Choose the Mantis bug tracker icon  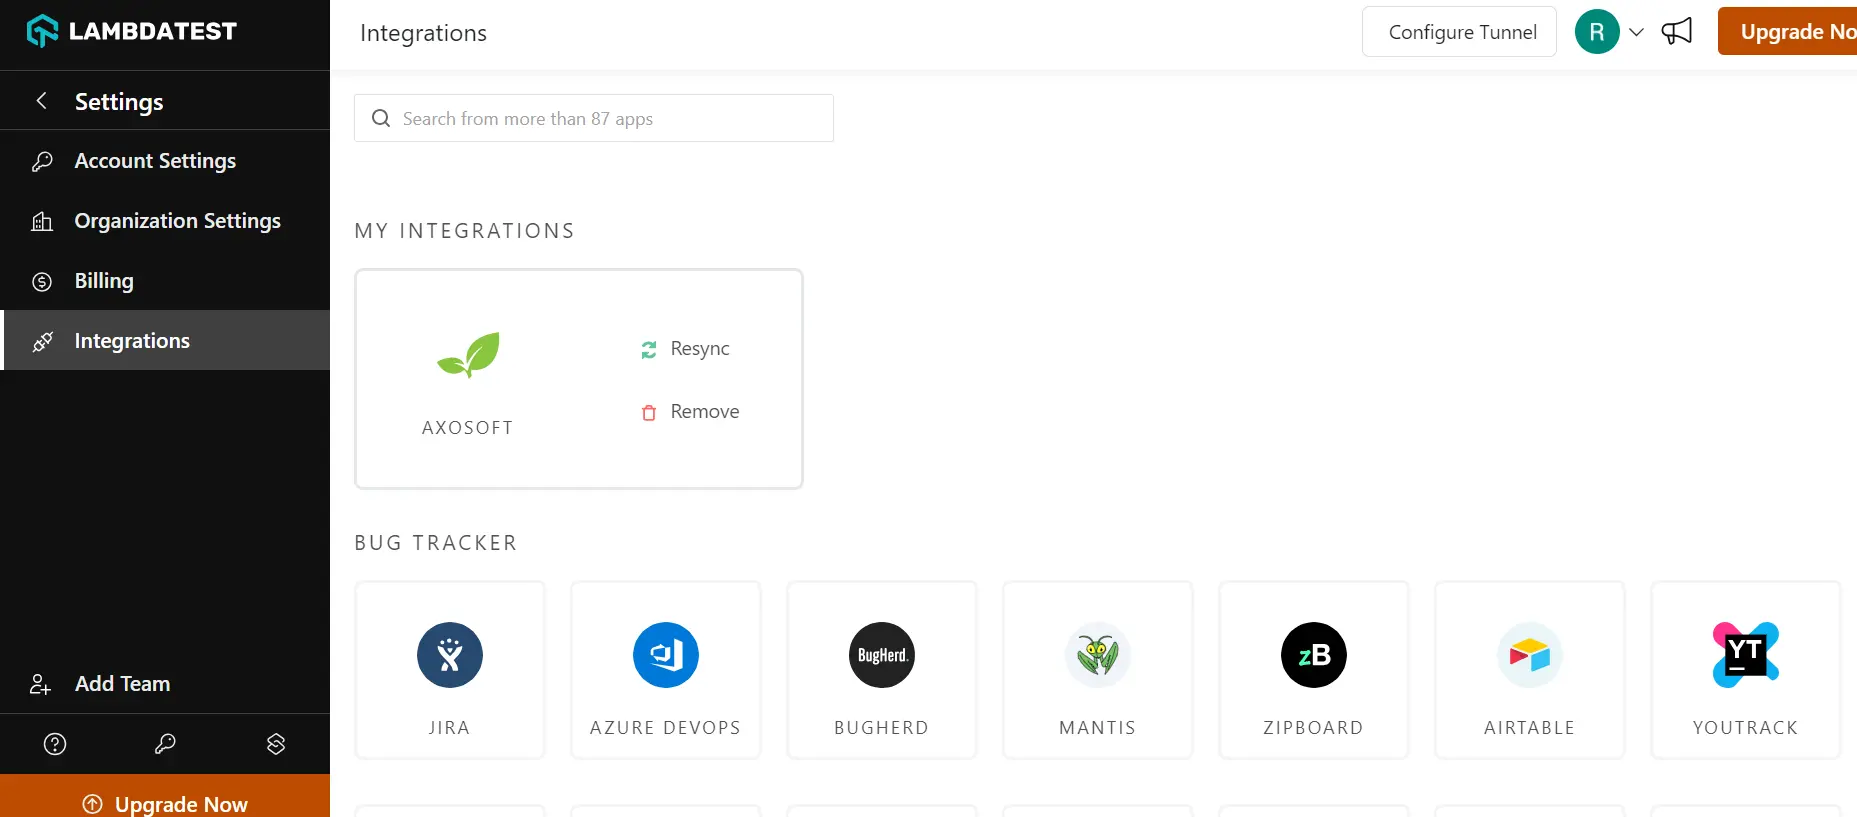1097,655
